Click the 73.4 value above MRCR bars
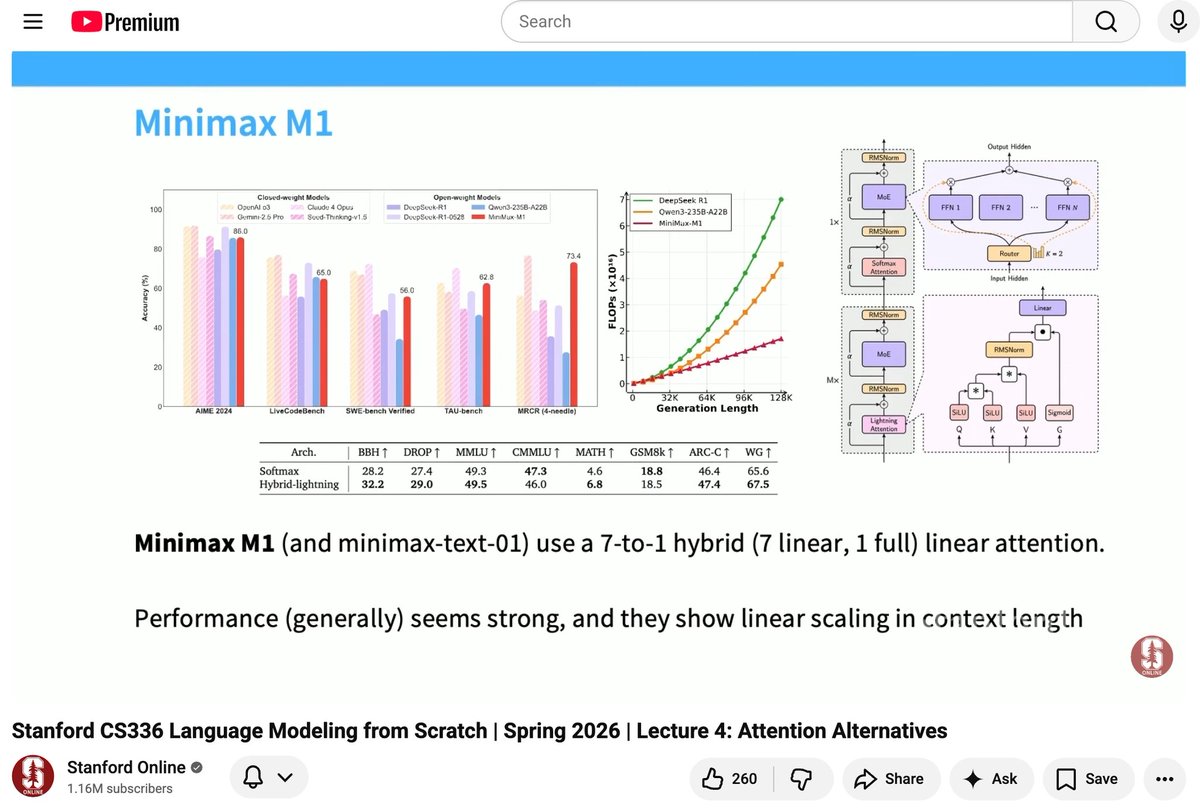 tap(573, 256)
